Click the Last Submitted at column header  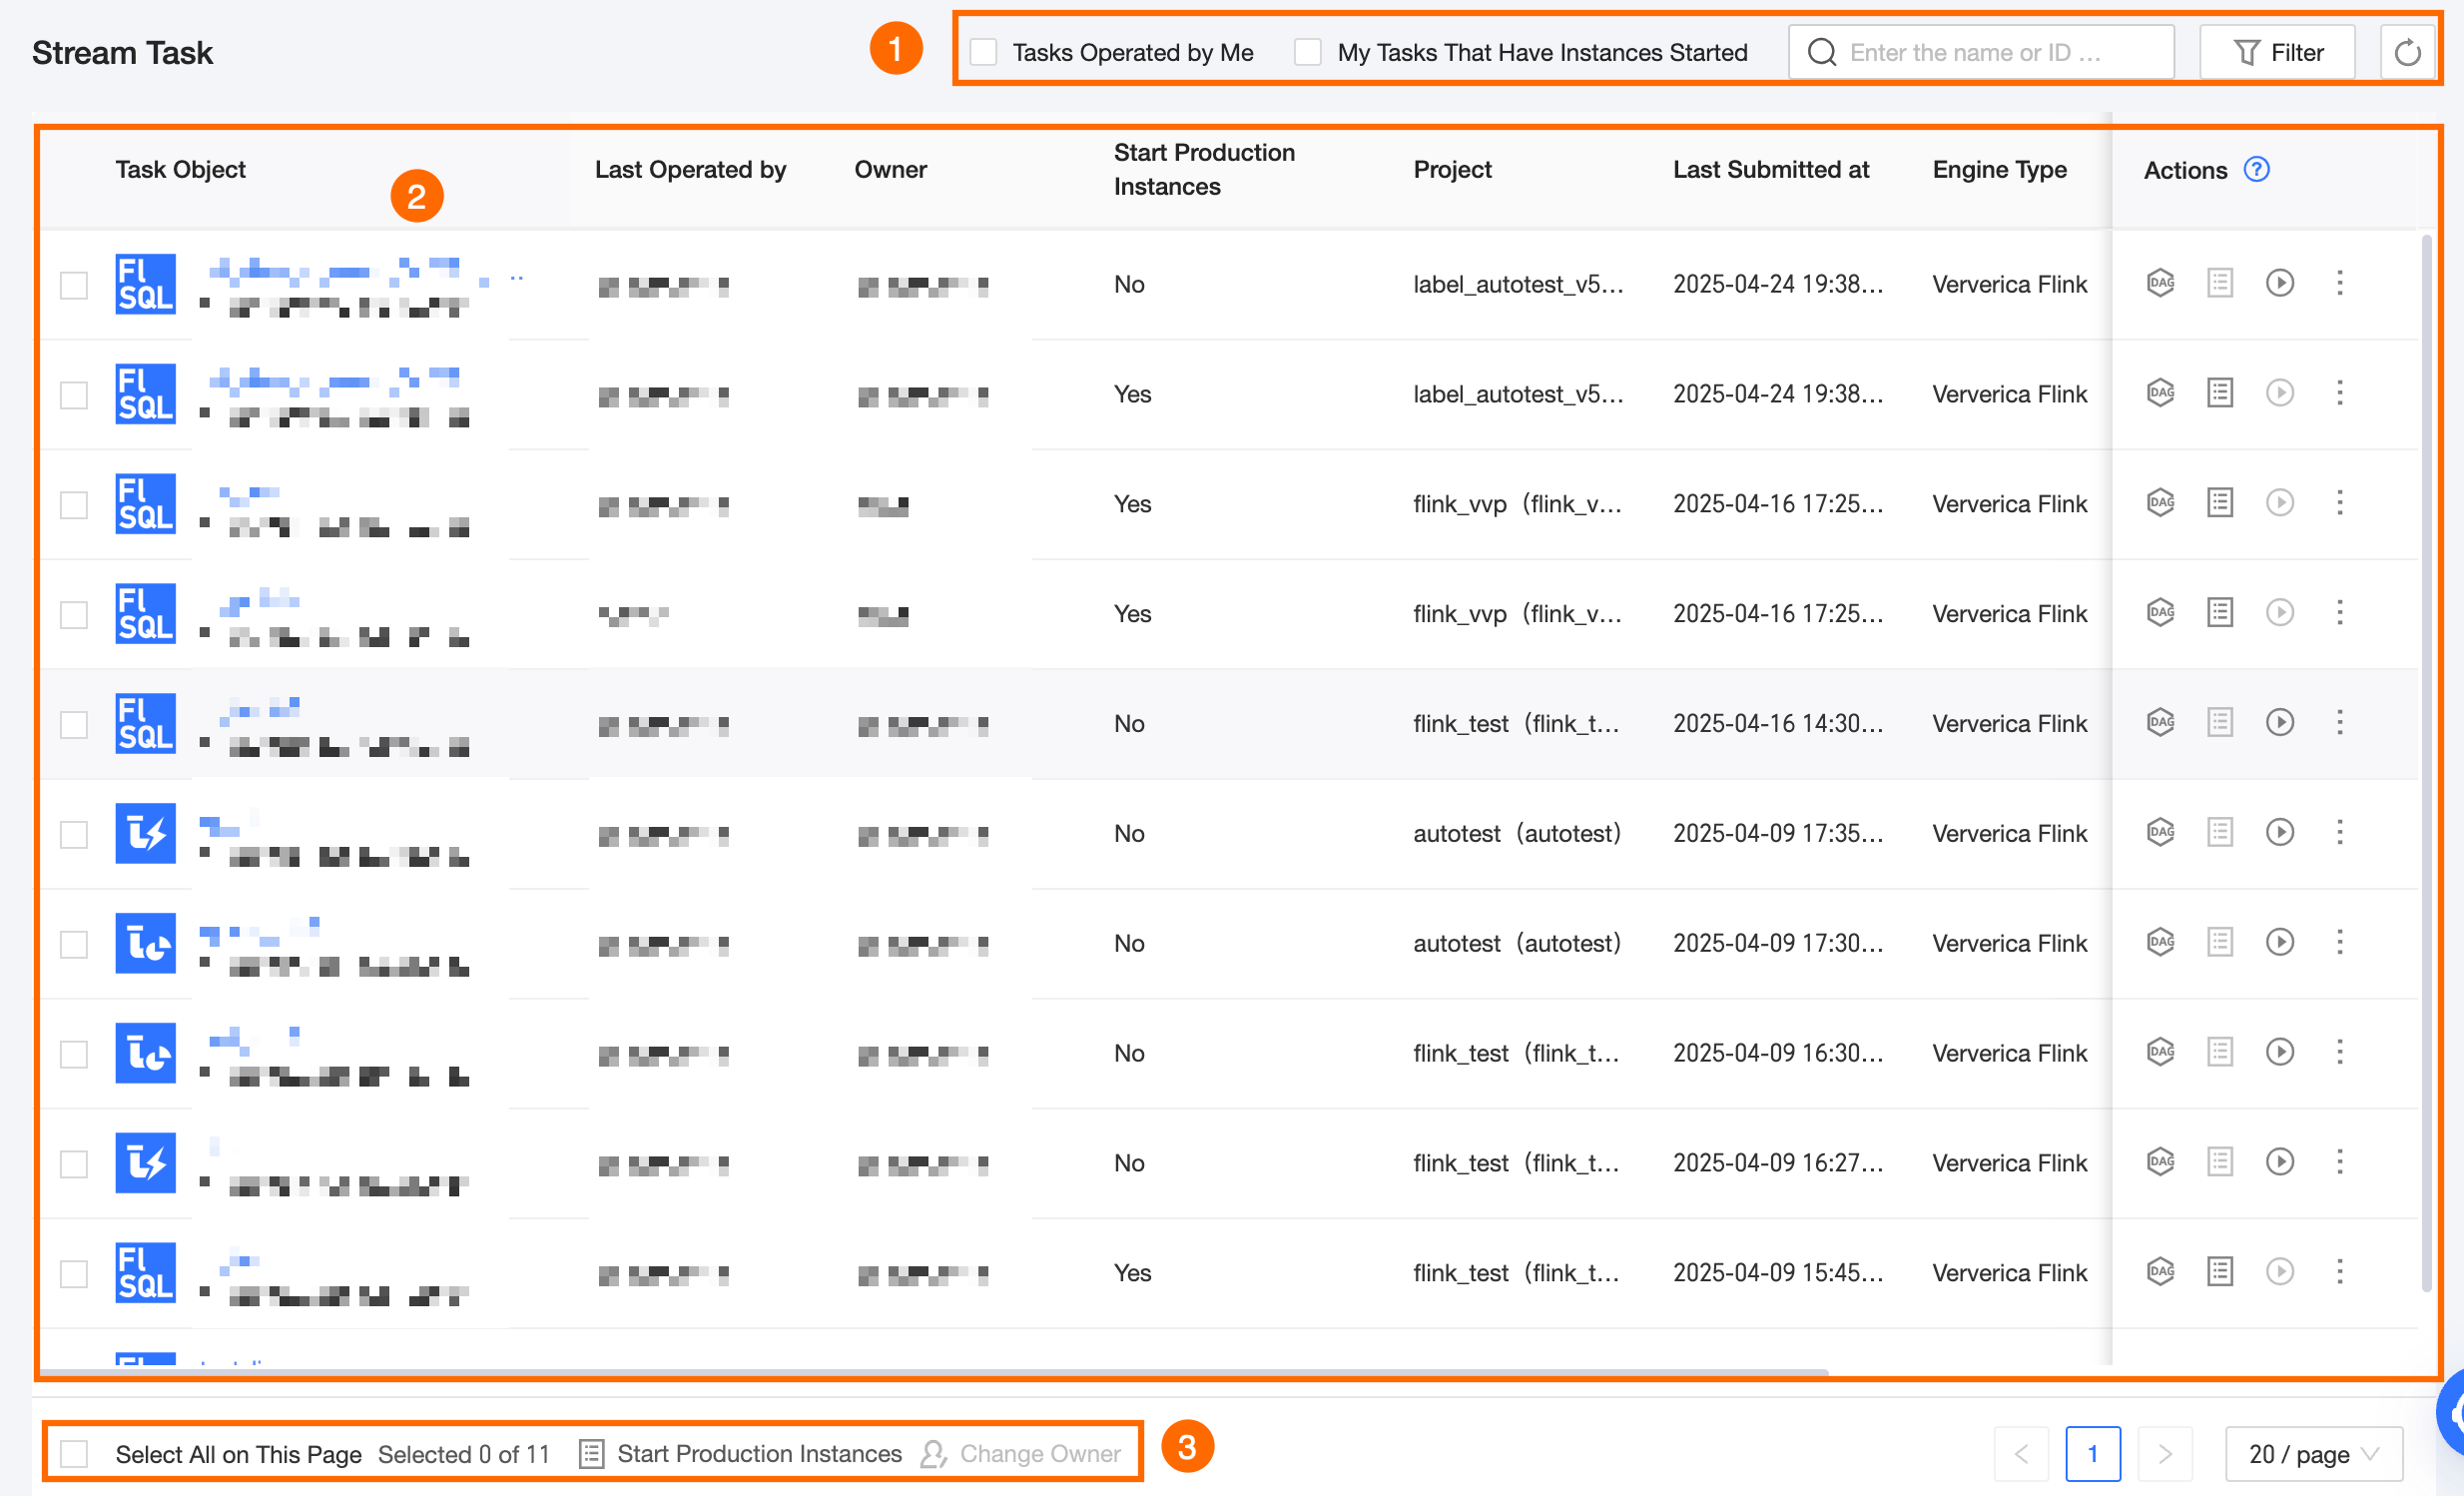[1770, 170]
